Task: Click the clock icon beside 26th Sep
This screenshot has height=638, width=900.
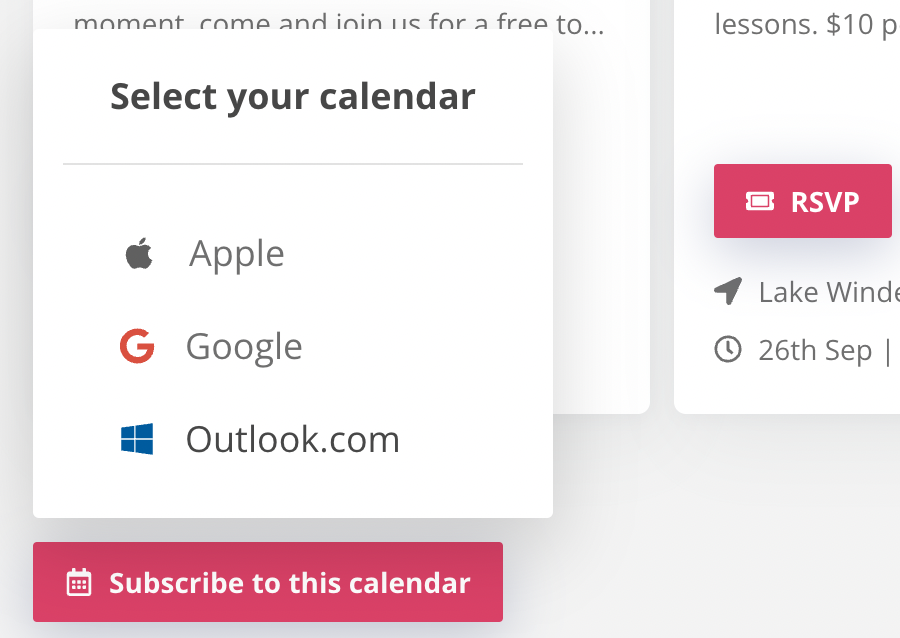Action: pyautogui.click(x=726, y=349)
